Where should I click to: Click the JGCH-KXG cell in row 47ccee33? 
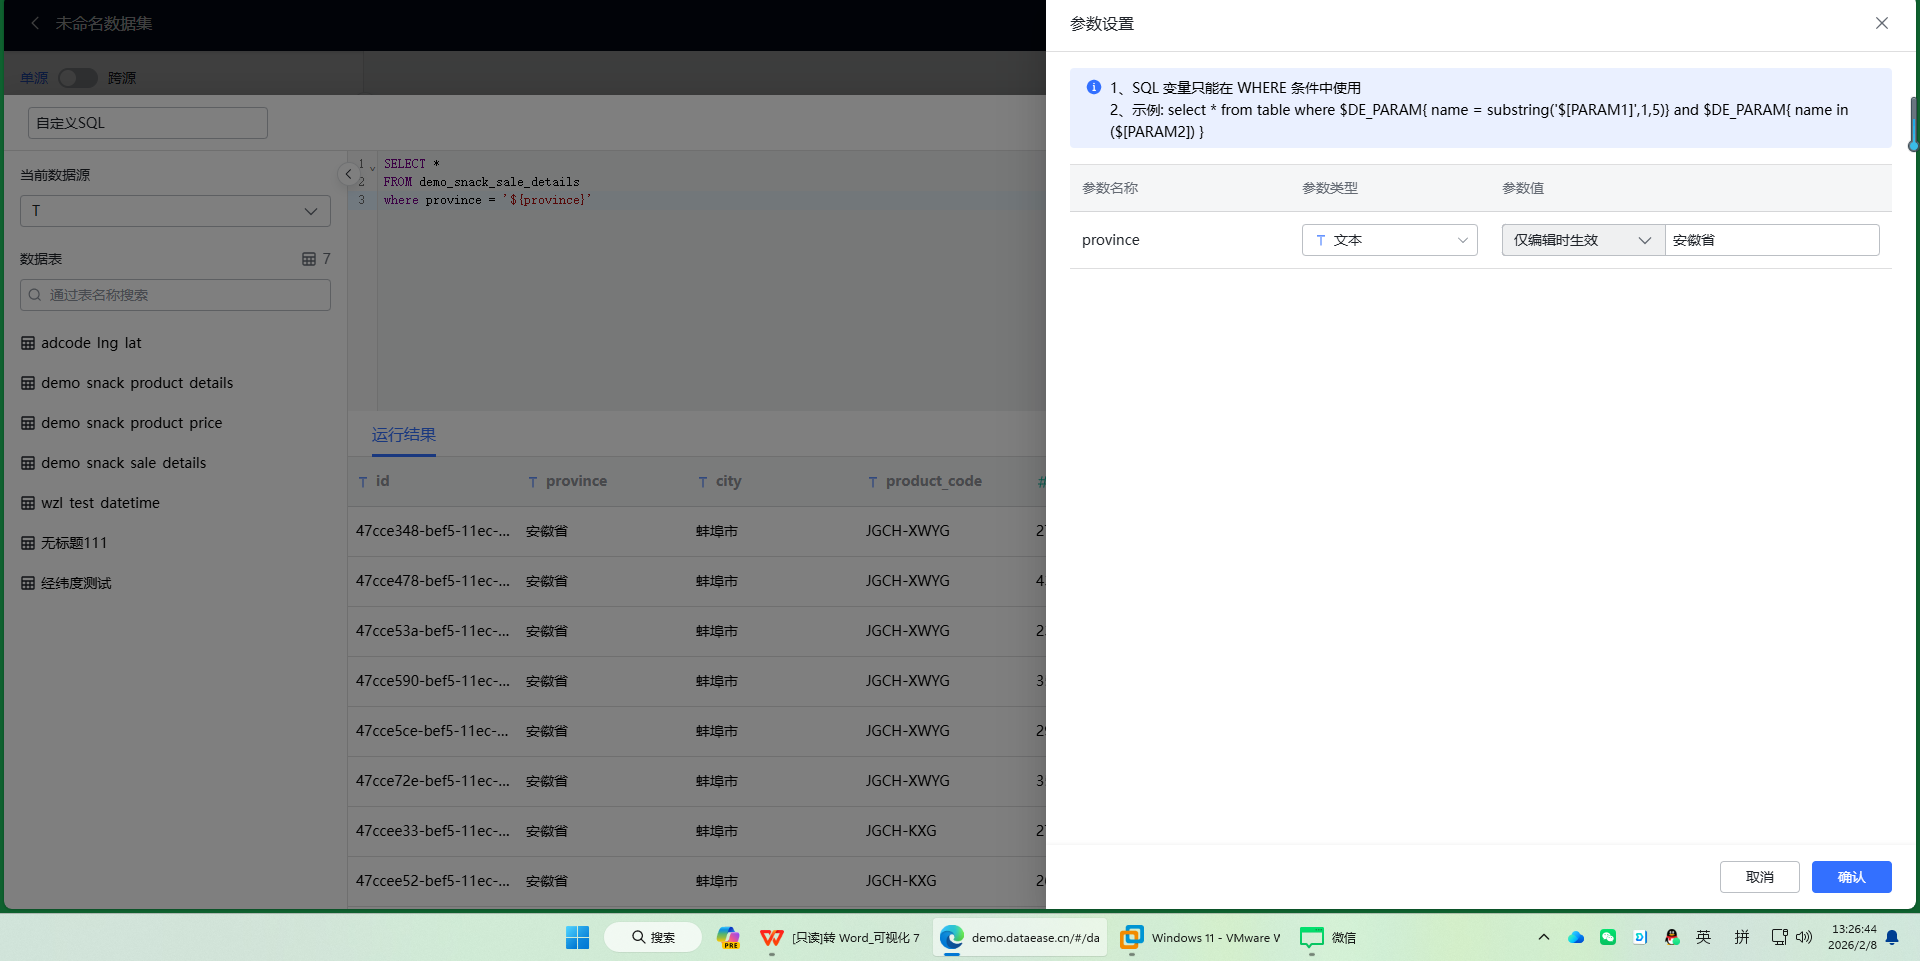[901, 831]
